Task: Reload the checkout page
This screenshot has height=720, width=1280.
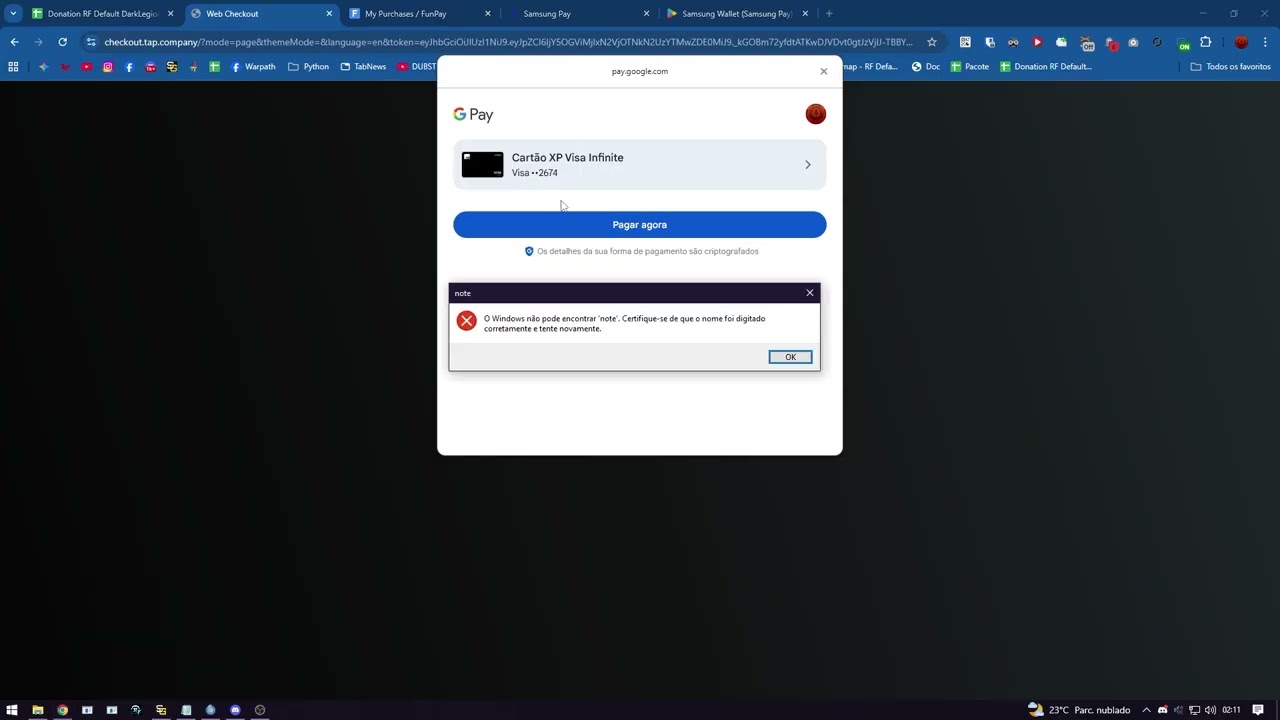Action: click(62, 42)
